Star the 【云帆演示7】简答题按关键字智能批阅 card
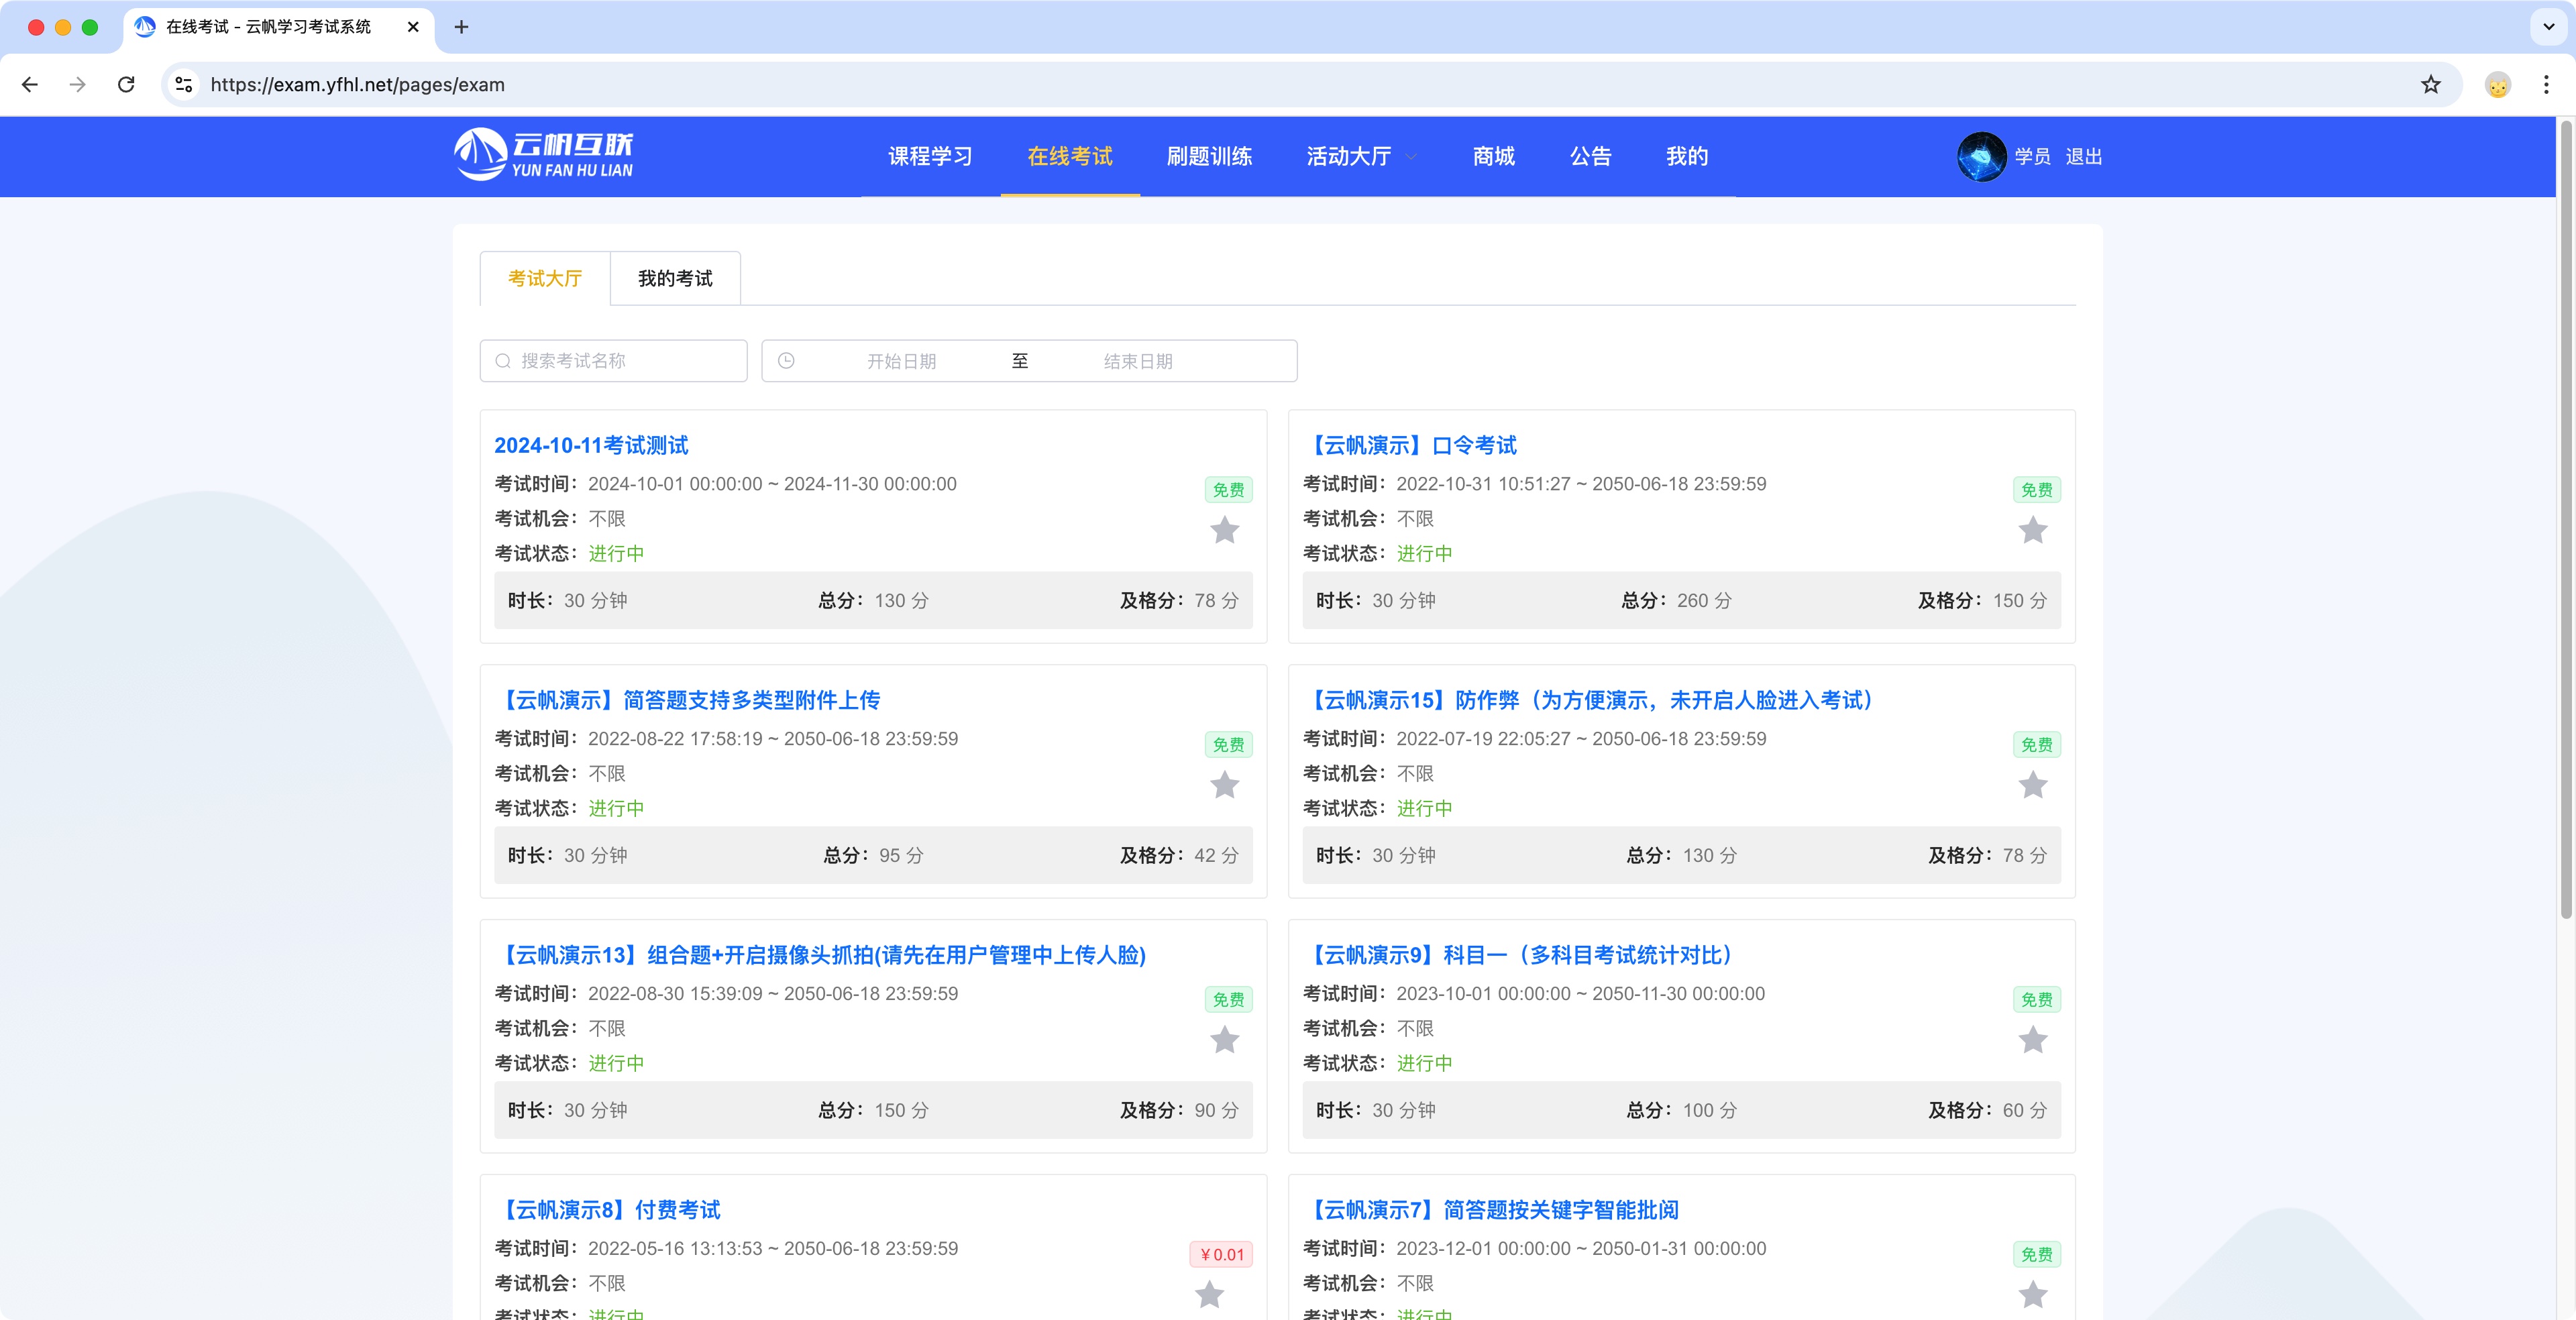The height and width of the screenshot is (1320, 2576). [x=2032, y=1295]
